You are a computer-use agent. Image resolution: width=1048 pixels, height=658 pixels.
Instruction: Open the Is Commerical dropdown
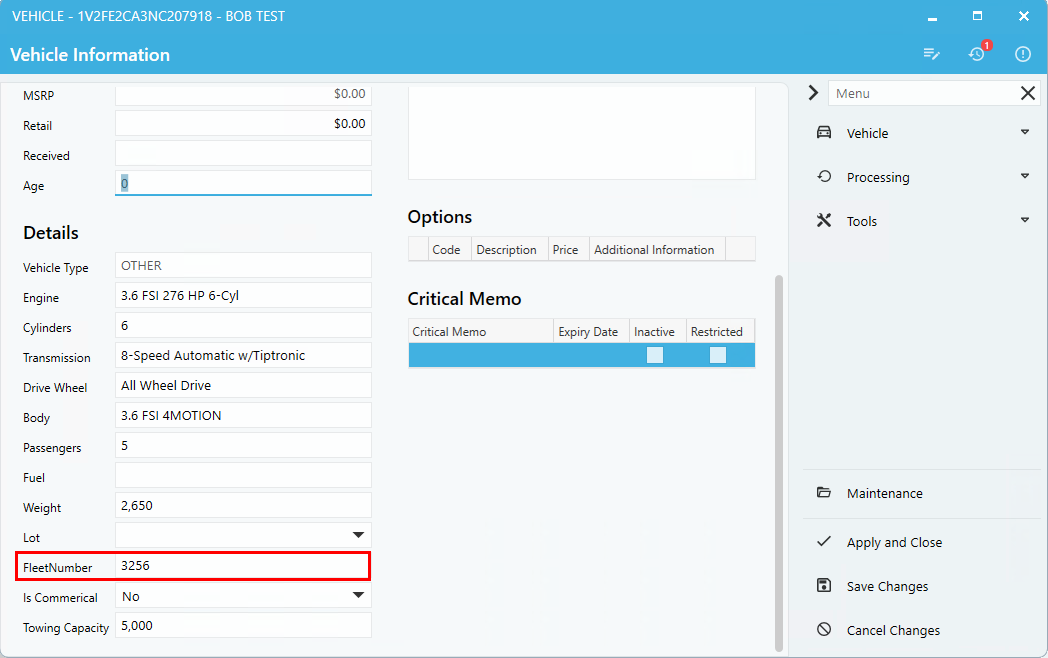[x=358, y=596]
